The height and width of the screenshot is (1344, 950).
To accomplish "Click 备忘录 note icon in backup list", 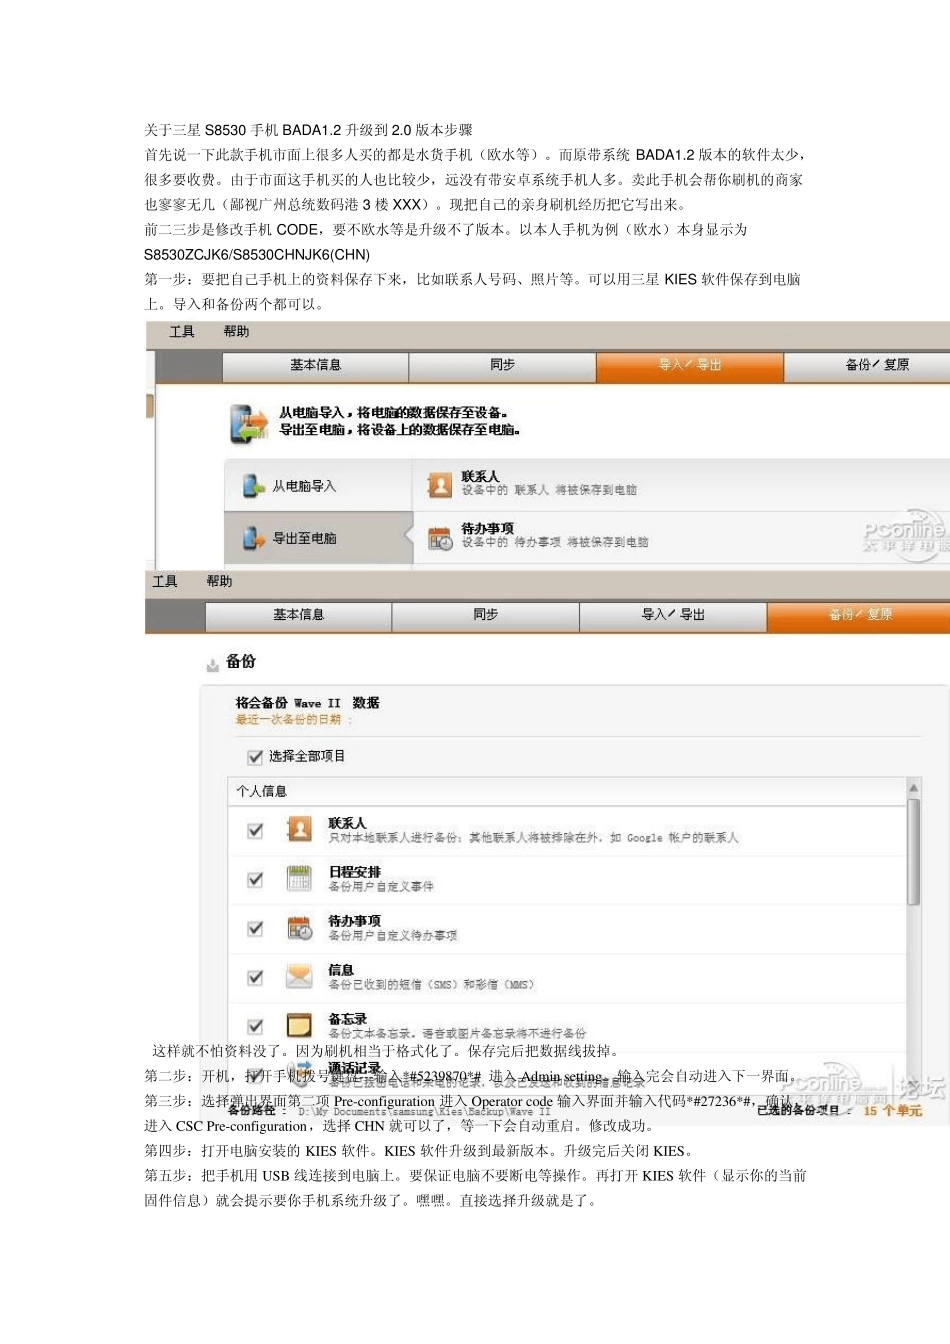I will 299,1025.
